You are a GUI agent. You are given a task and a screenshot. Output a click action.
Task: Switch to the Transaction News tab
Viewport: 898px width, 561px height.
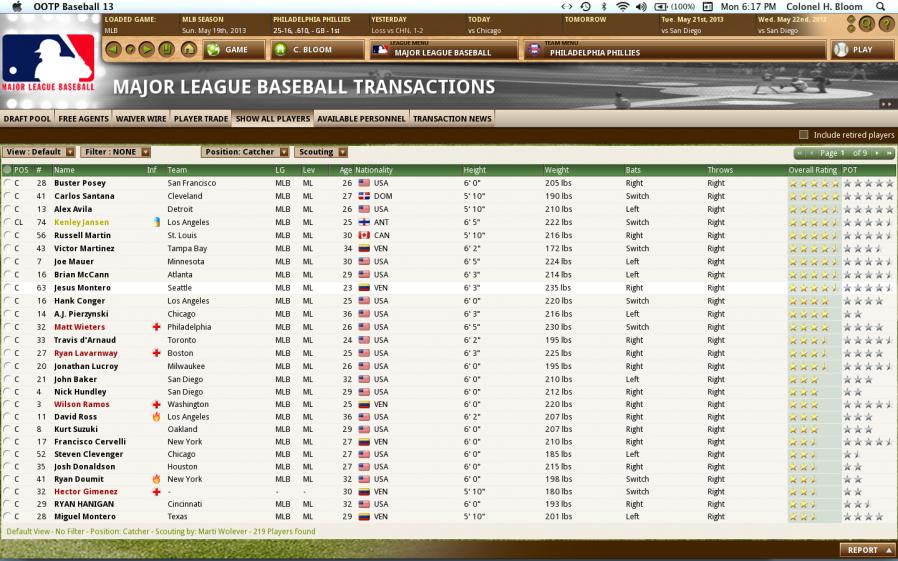click(452, 118)
